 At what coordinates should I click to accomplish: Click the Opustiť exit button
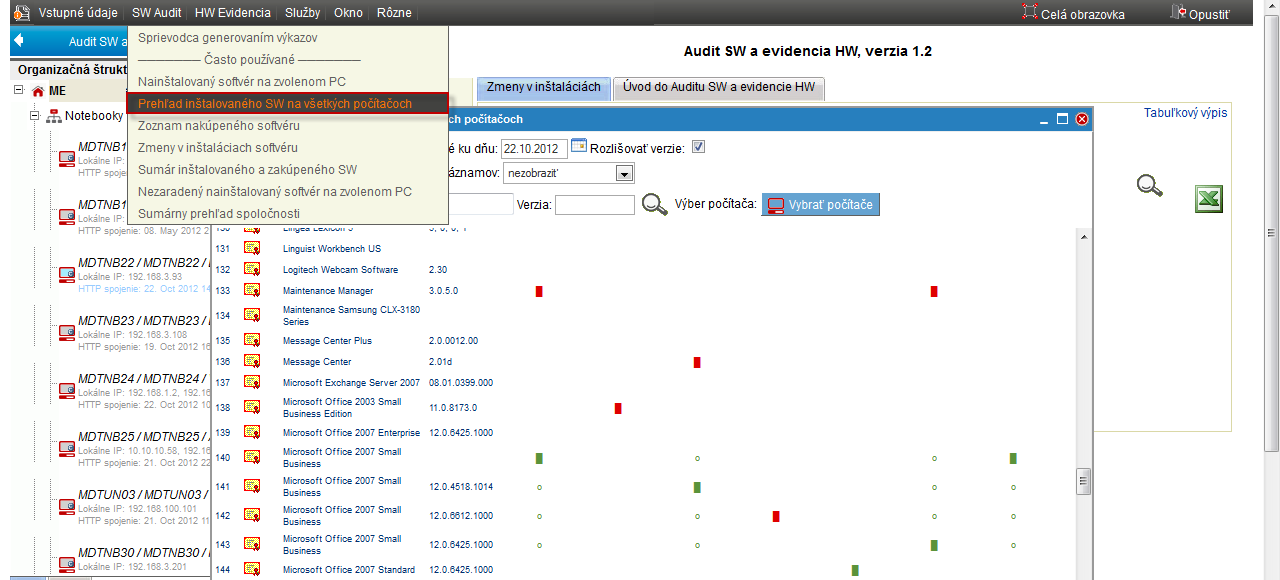[1200, 14]
